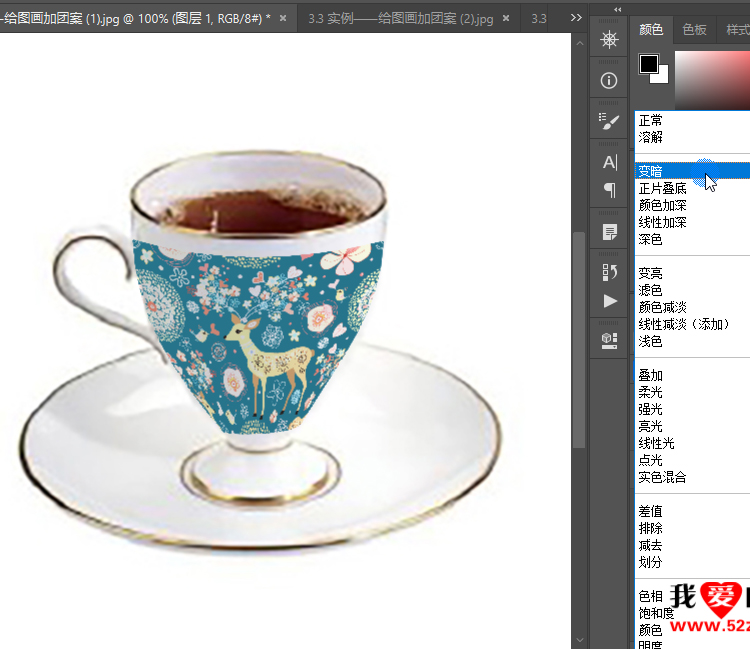The image size is (750, 649).
Task: Choose 点光 blend mode
Action: click(692, 460)
